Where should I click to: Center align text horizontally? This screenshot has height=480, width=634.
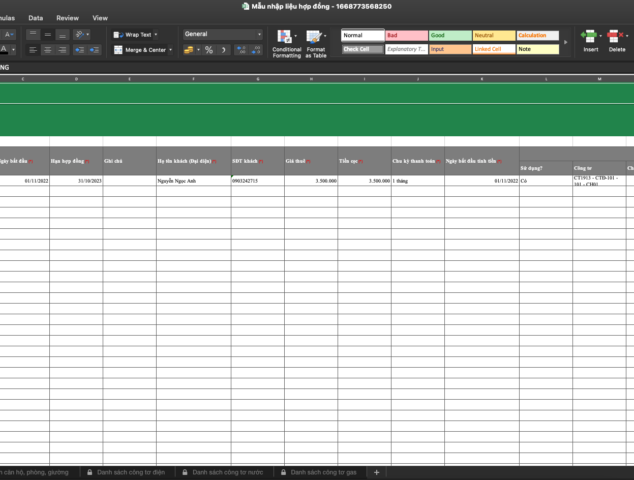48,49
